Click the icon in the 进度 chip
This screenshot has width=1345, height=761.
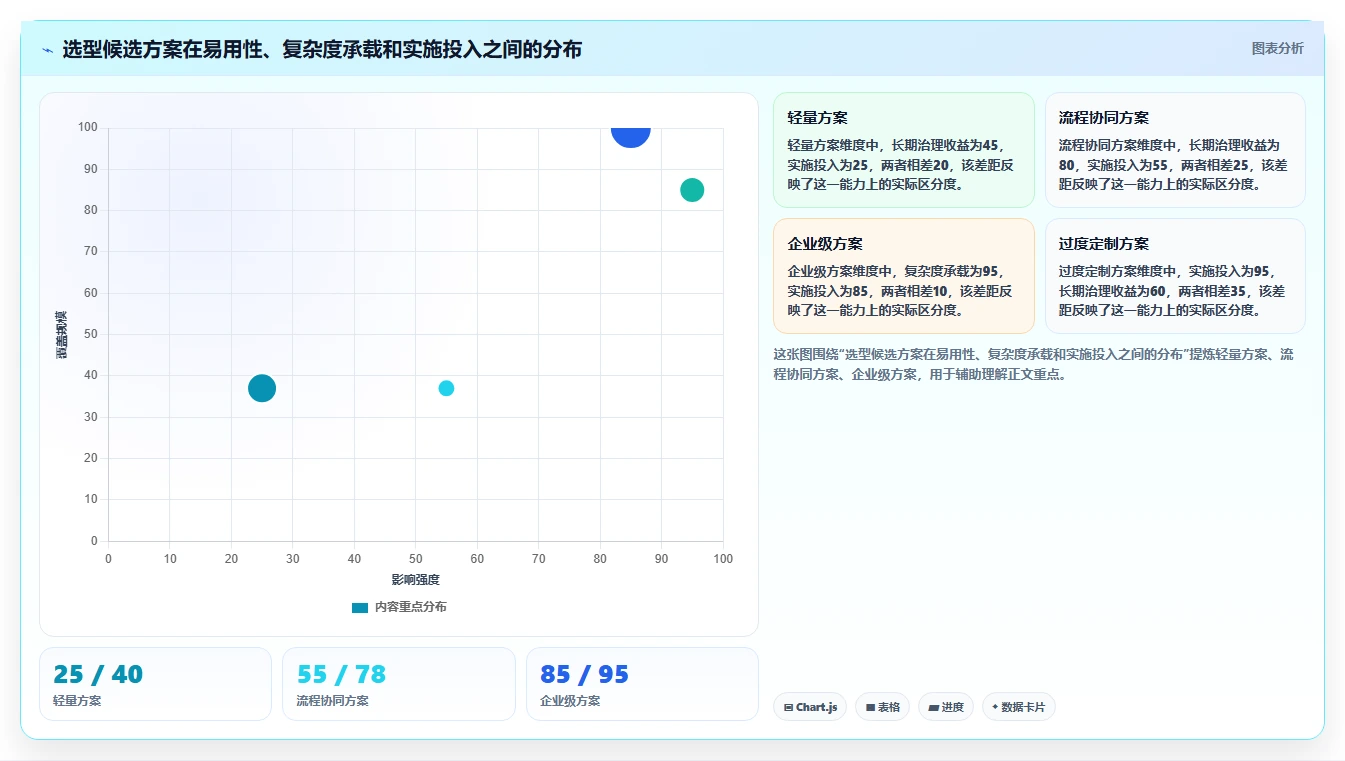[933, 707]
